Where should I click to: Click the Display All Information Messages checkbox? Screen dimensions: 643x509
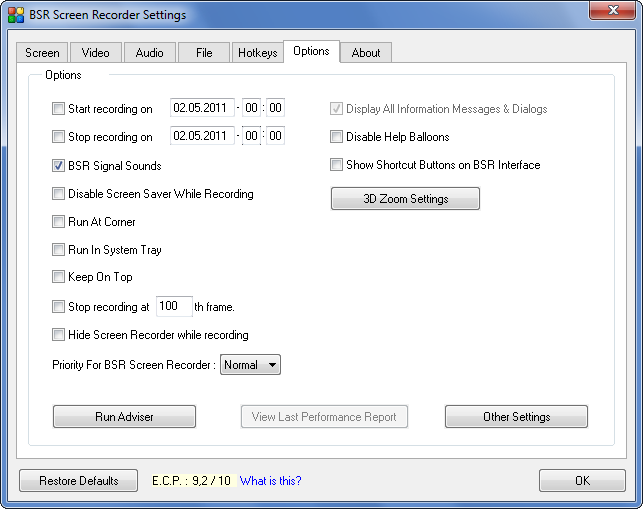tap(336, 109)
